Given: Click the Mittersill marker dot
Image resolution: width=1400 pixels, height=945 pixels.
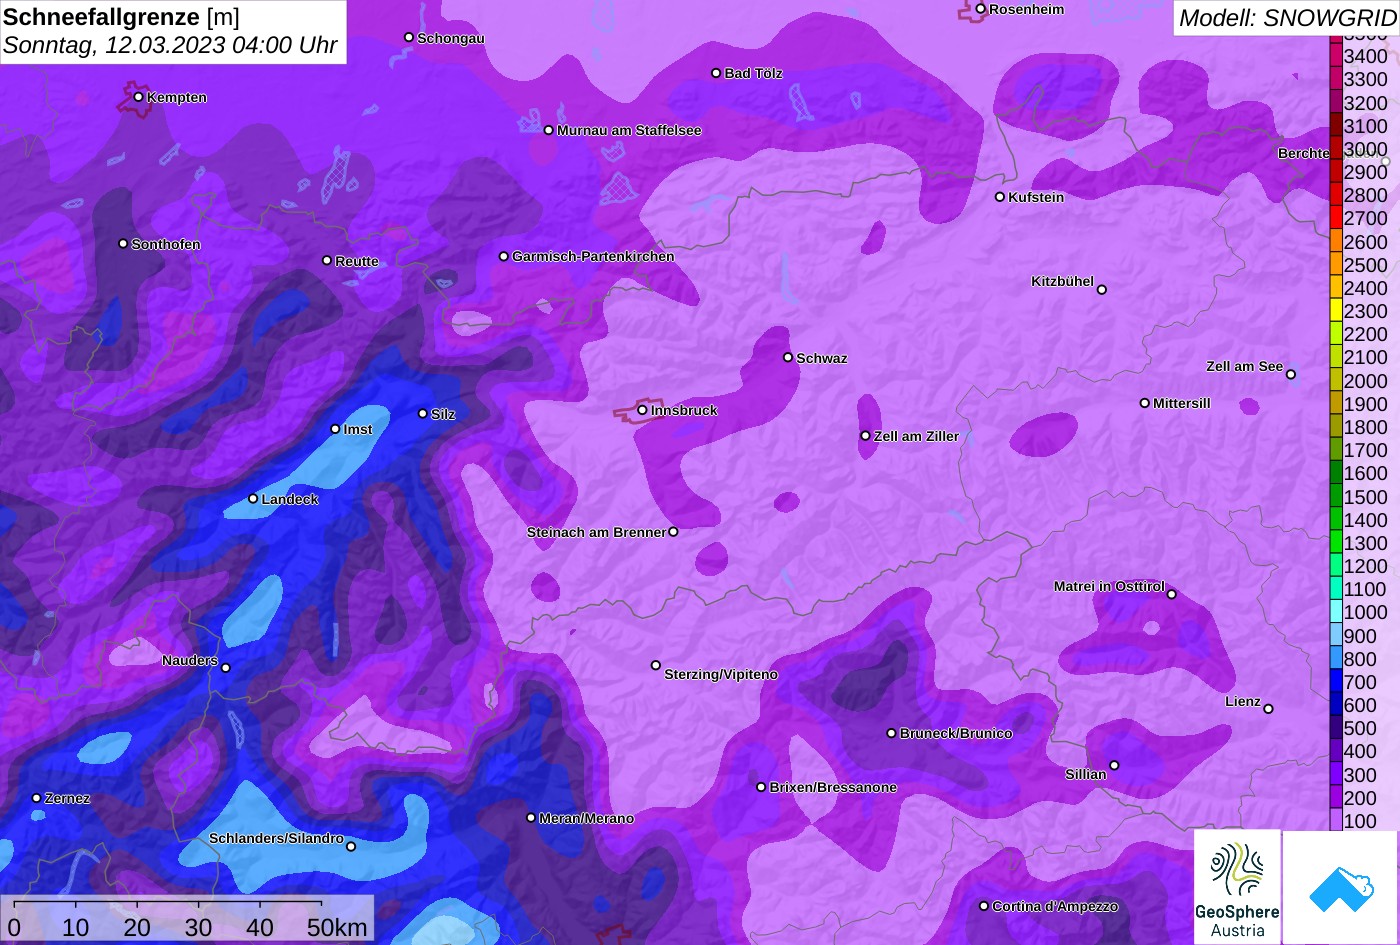Looking at the screenshot, I should (1144, 403).
